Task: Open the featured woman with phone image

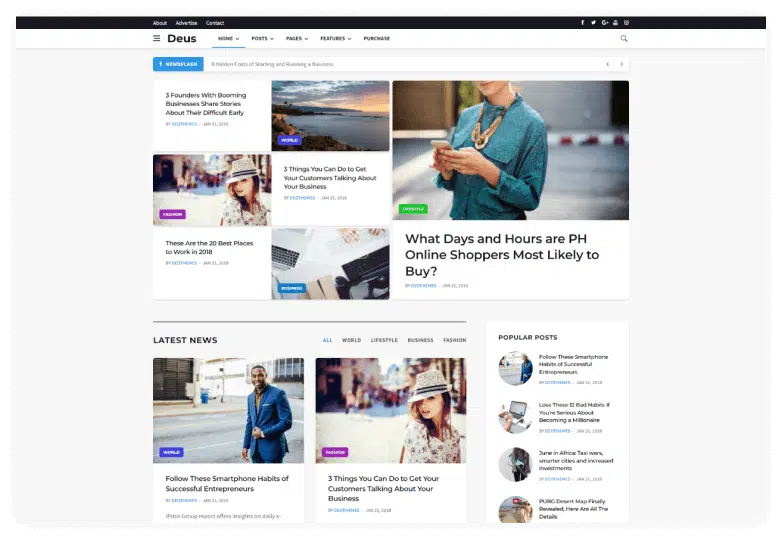Action: [510, 150]
